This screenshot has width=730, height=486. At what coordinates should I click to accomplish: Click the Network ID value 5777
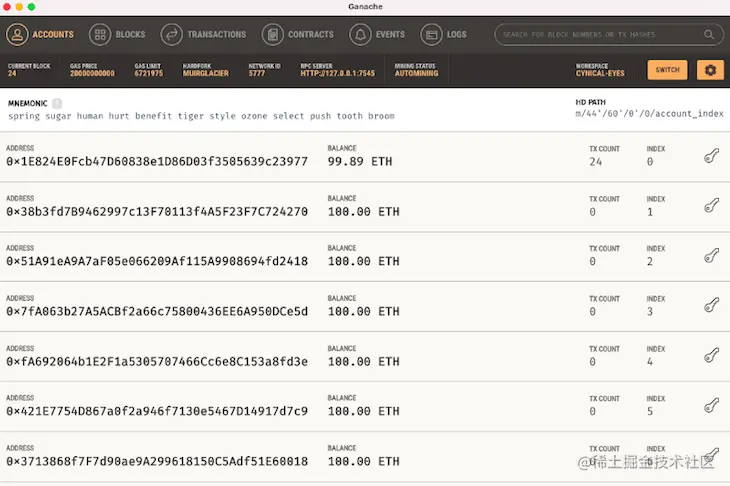pos(257,73)
